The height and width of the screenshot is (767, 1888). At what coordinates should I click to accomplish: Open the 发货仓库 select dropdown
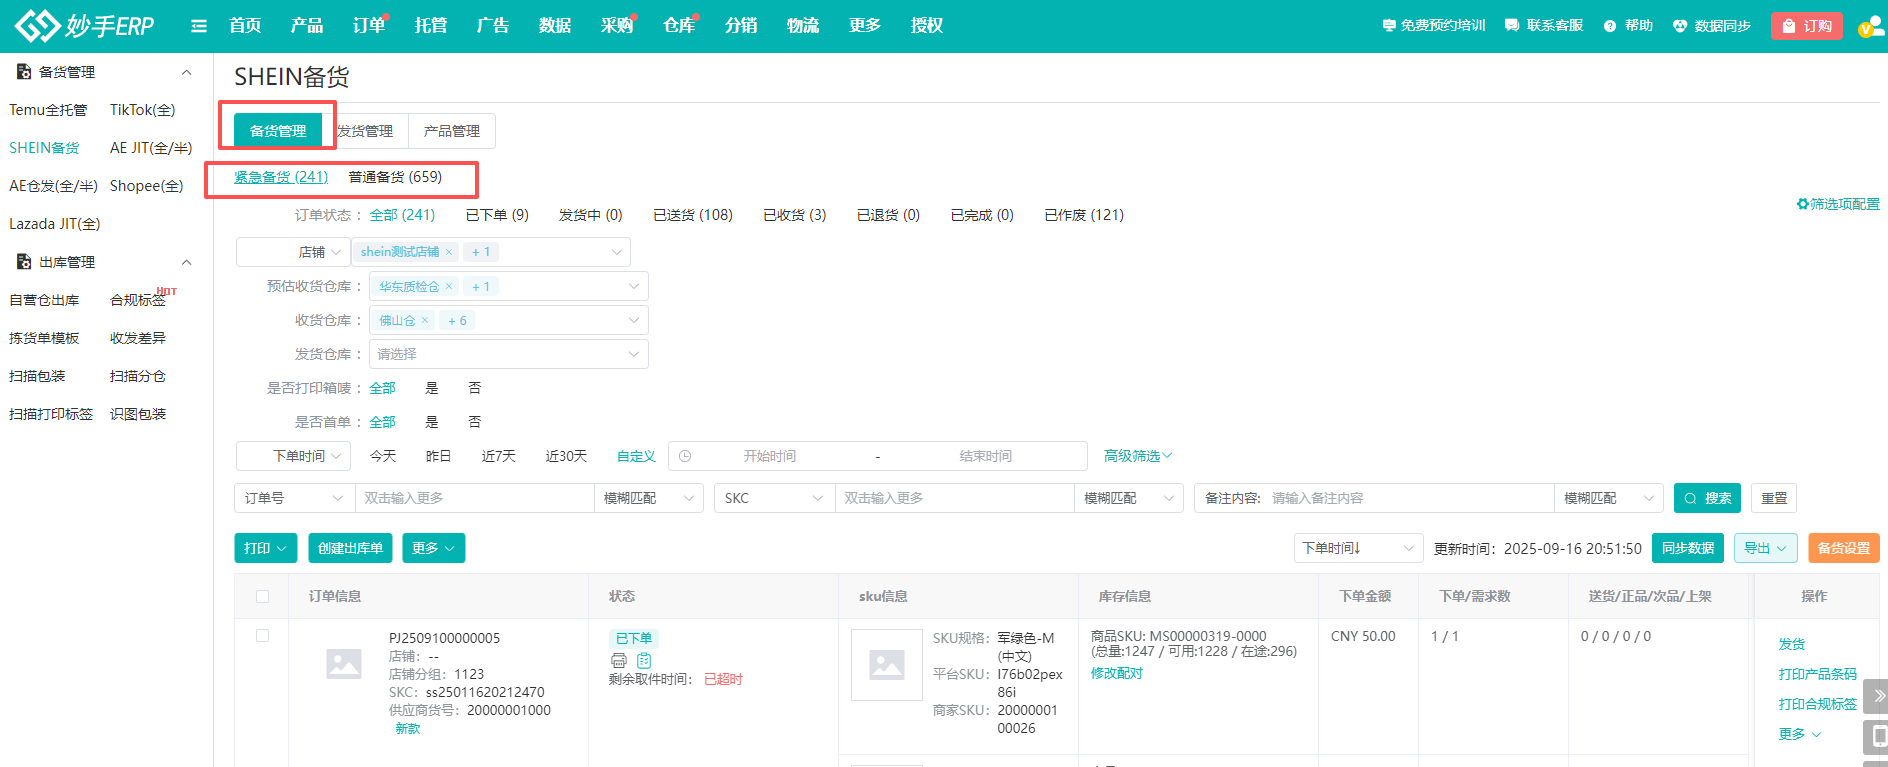[x=509, y=354]
